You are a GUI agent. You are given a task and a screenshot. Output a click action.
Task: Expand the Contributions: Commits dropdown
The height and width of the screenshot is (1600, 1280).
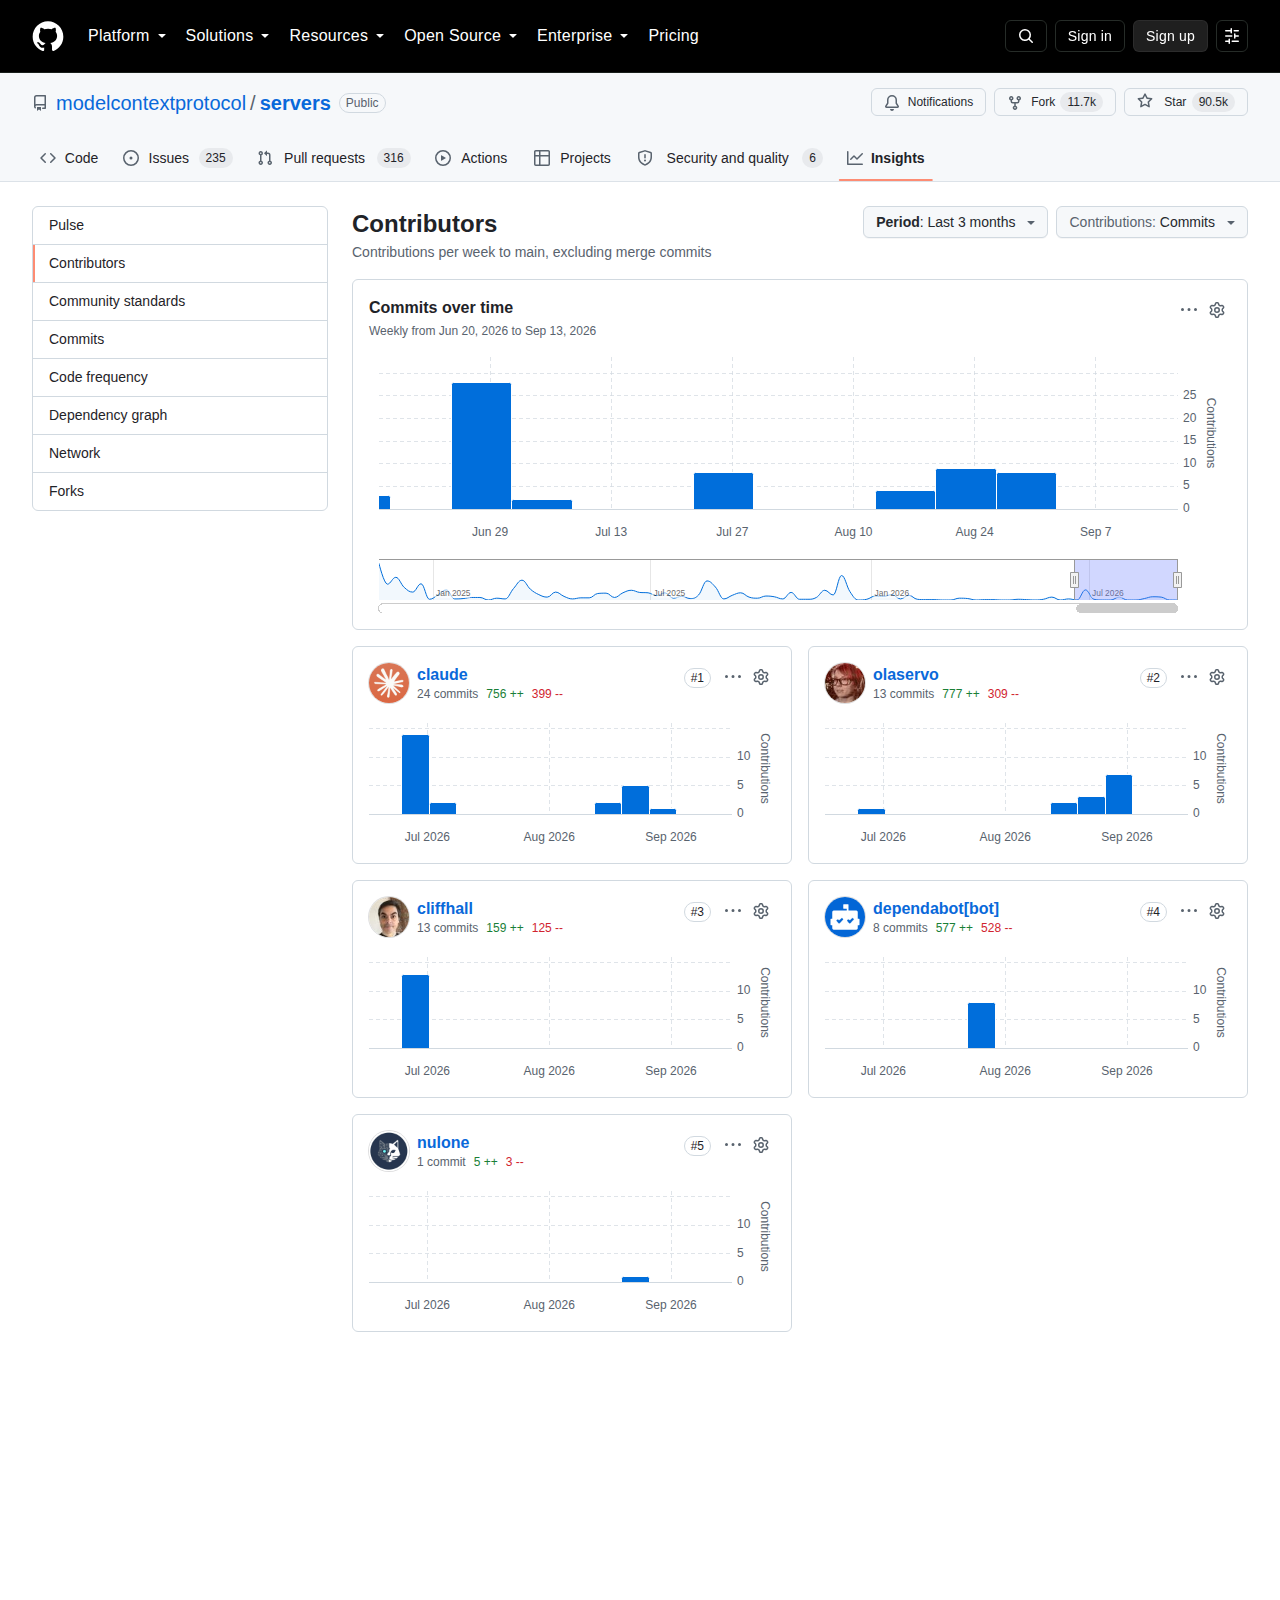pos(1152,222)
